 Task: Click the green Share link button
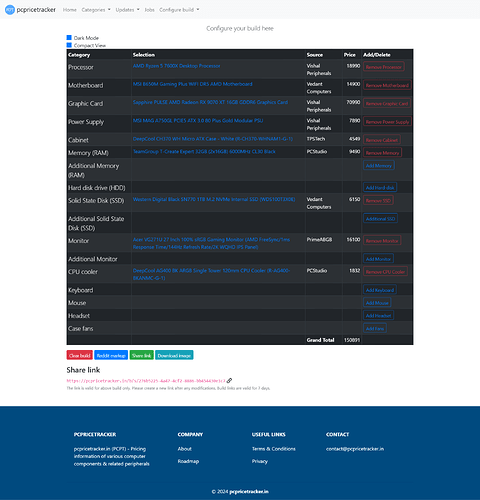point(141,355)
